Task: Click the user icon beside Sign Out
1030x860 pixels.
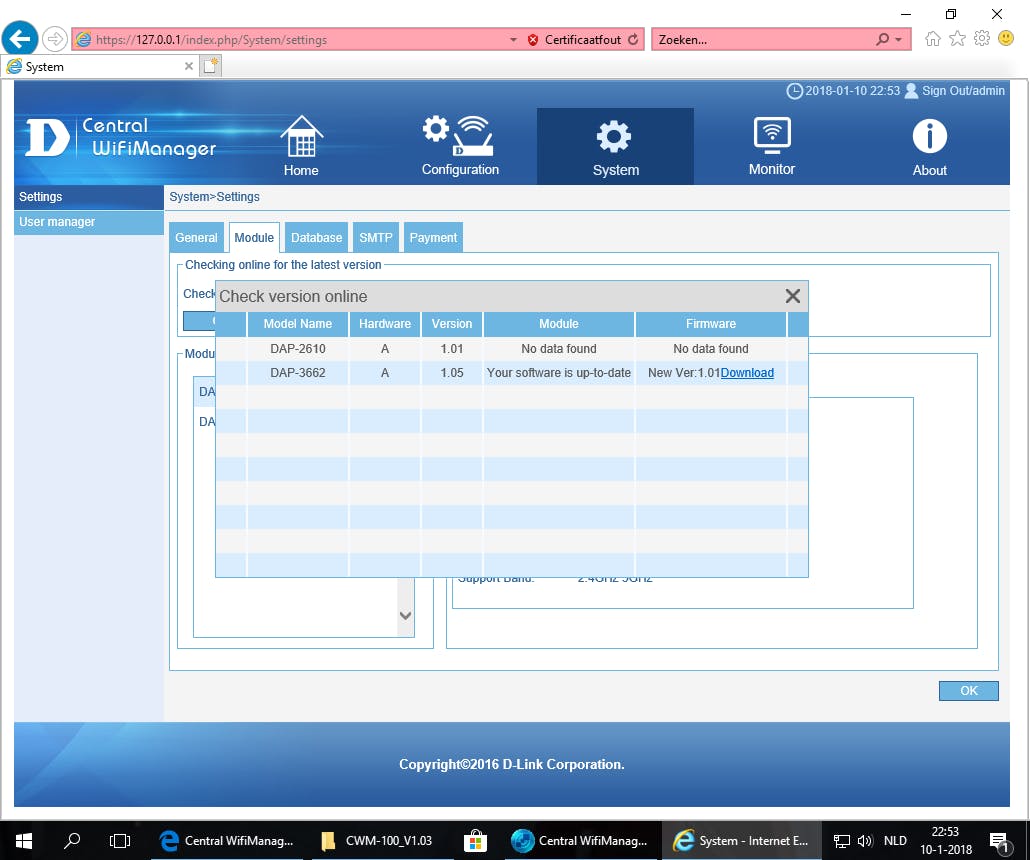Action: (x=911, y=91)
